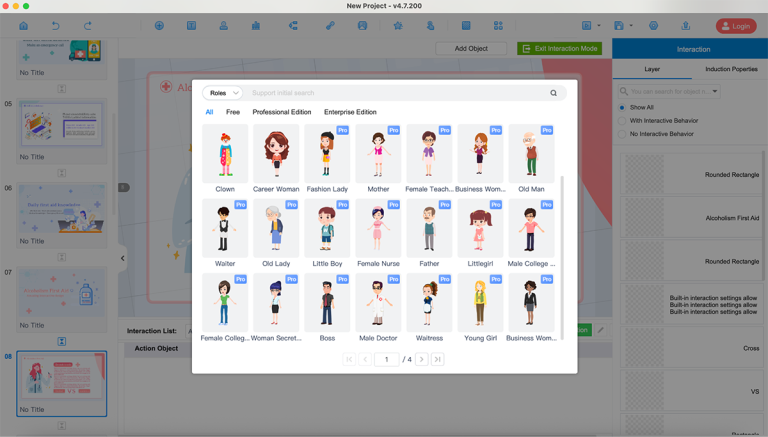Redo the last action
Viewport: 768px width, 437px height.
pos(88,26)
